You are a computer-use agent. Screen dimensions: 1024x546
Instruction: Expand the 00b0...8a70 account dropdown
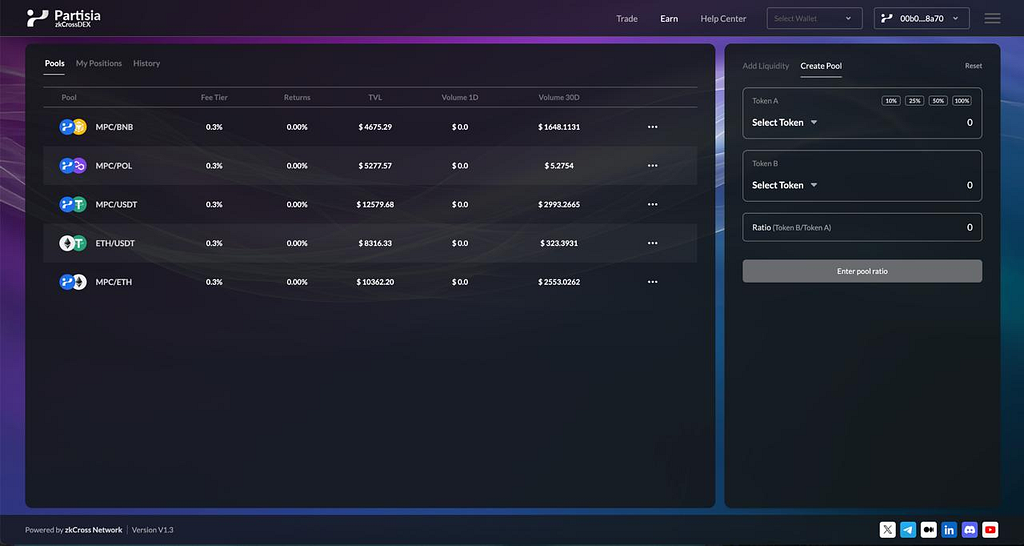point(921,18)
